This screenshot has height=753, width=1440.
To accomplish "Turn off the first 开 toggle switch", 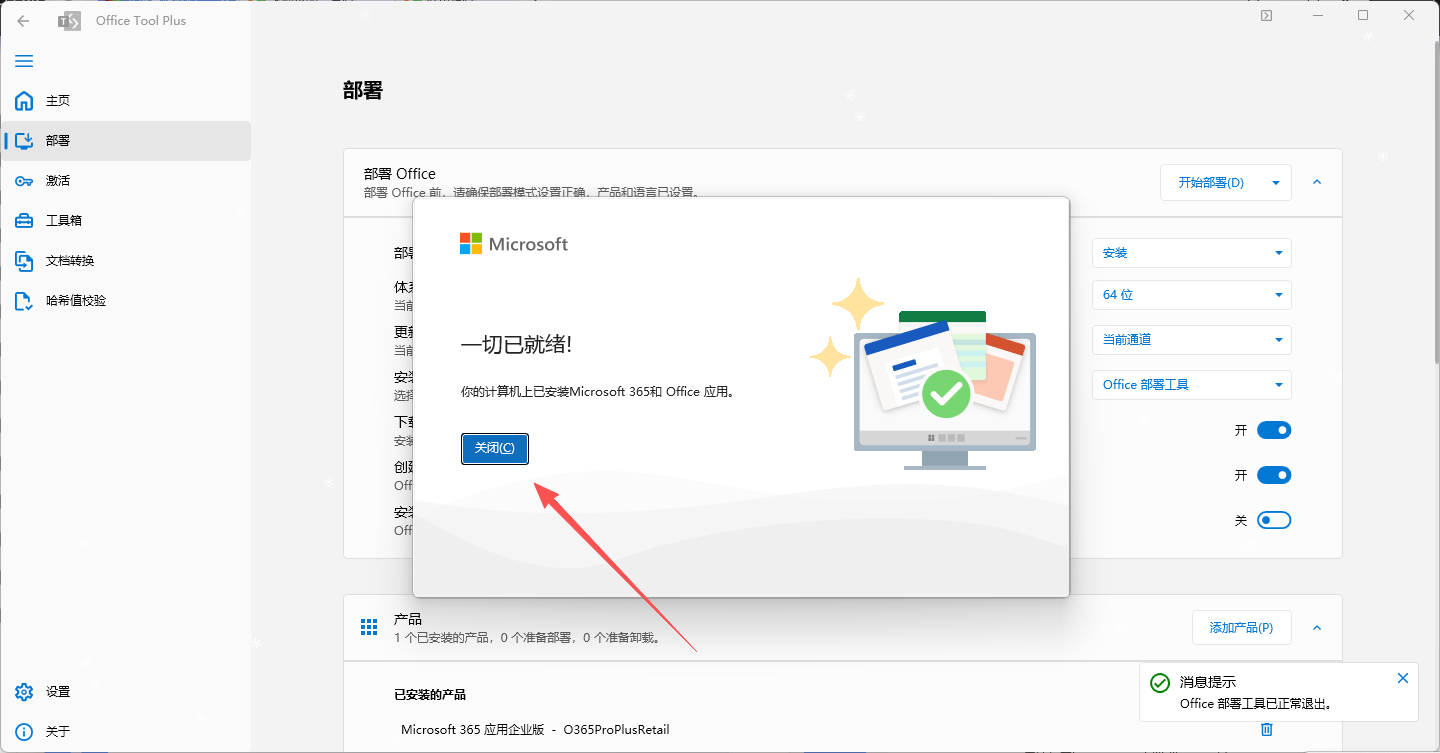I will coord(1274,429).
